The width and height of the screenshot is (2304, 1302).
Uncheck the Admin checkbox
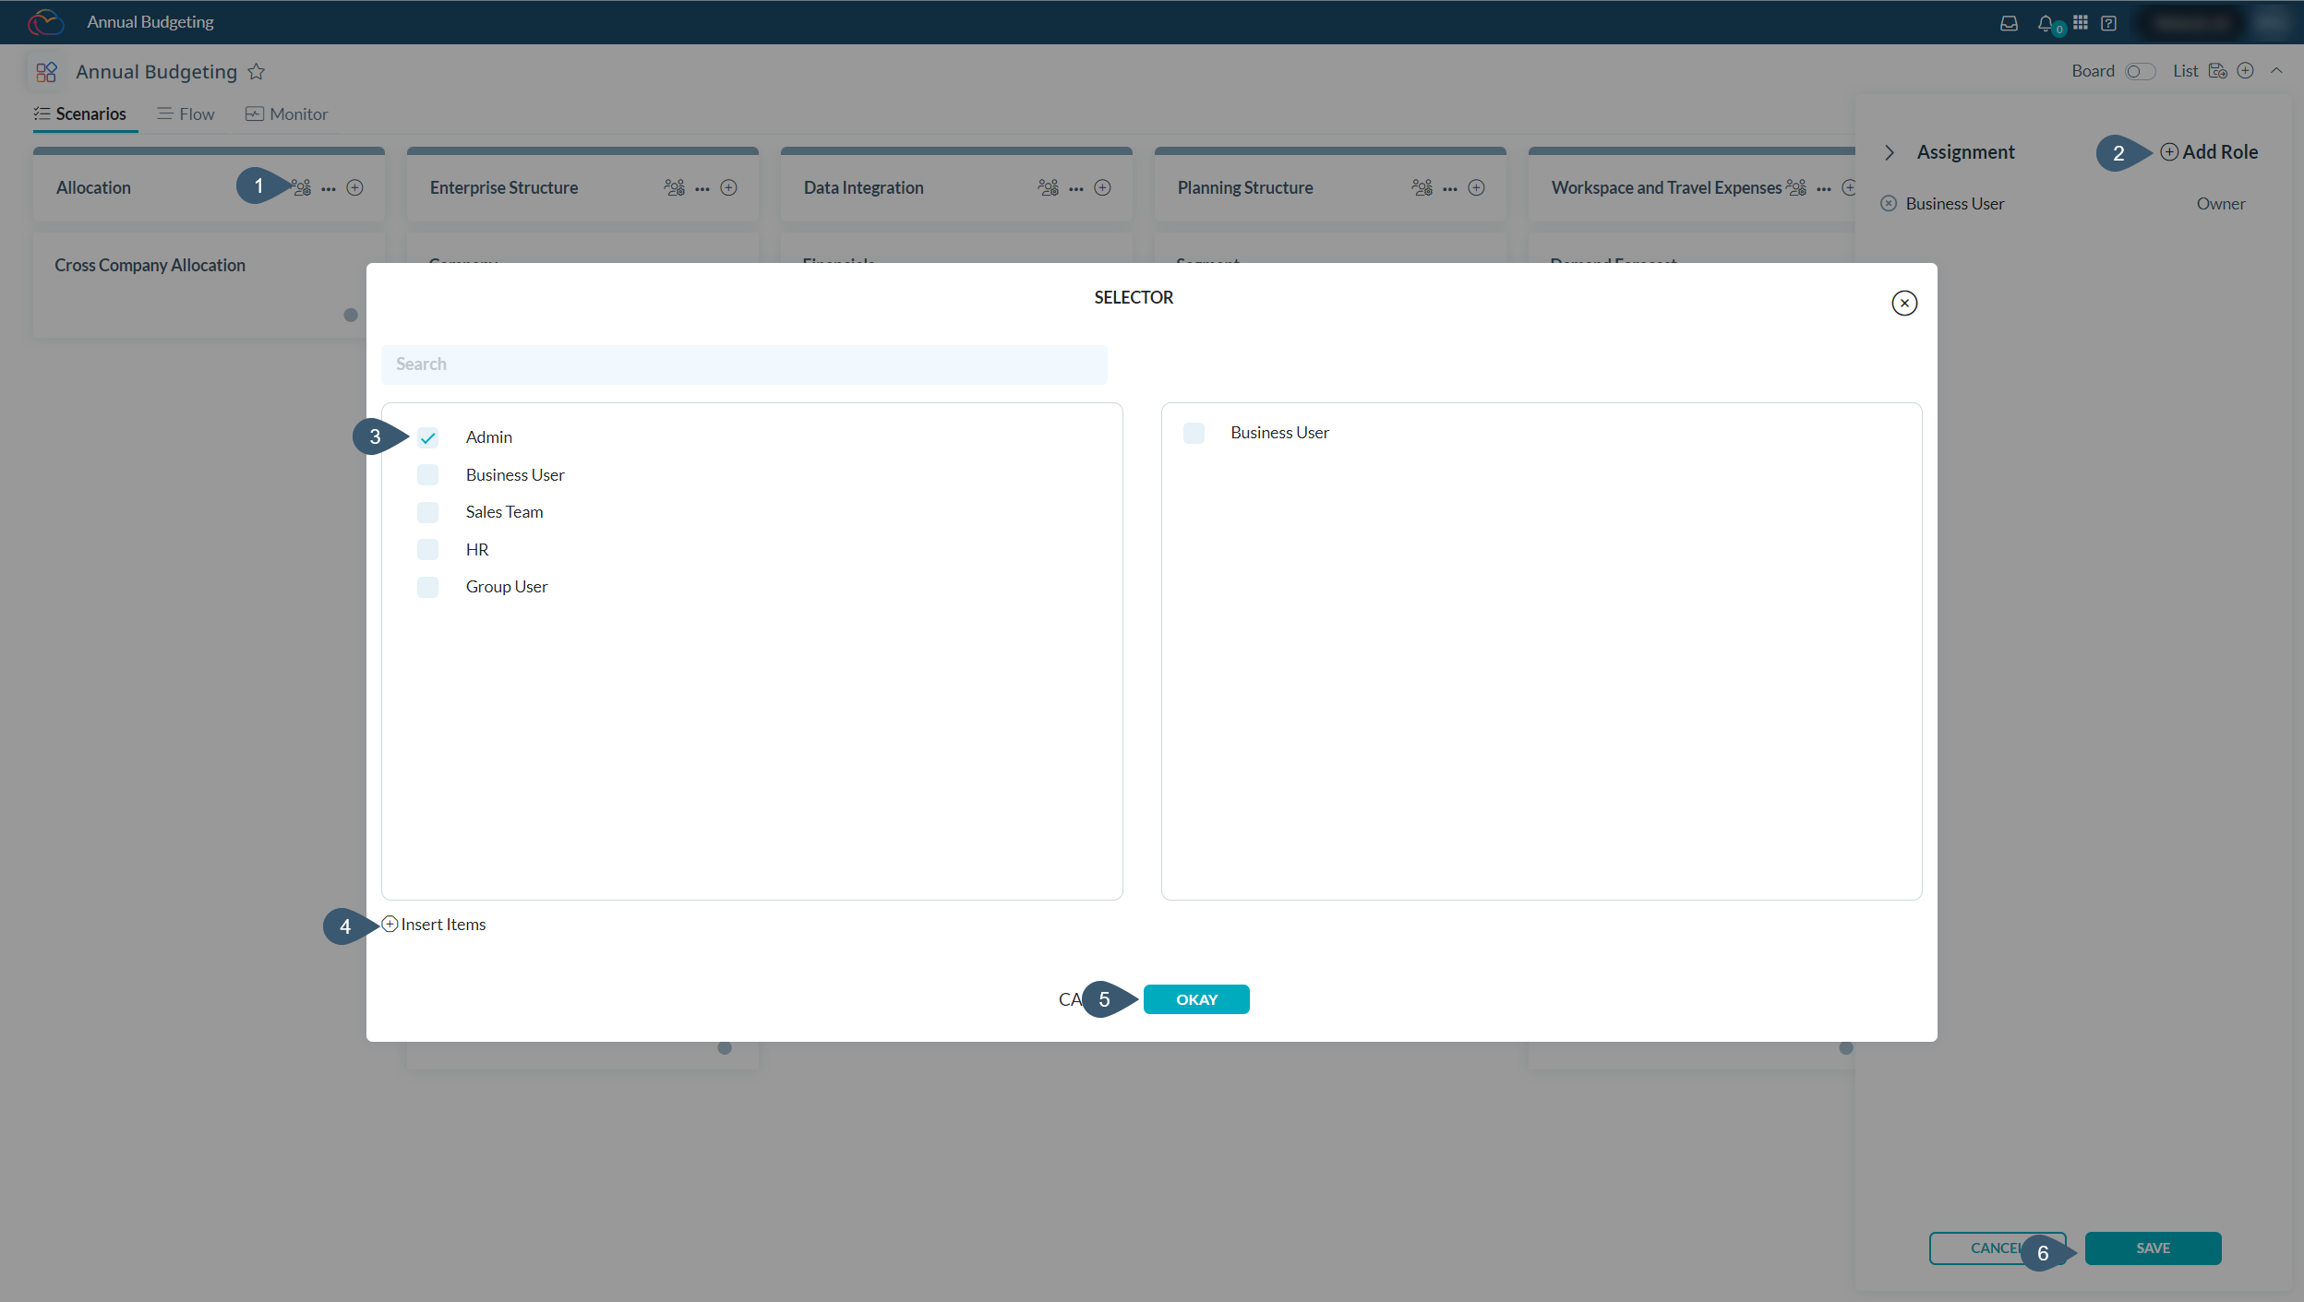428,437
